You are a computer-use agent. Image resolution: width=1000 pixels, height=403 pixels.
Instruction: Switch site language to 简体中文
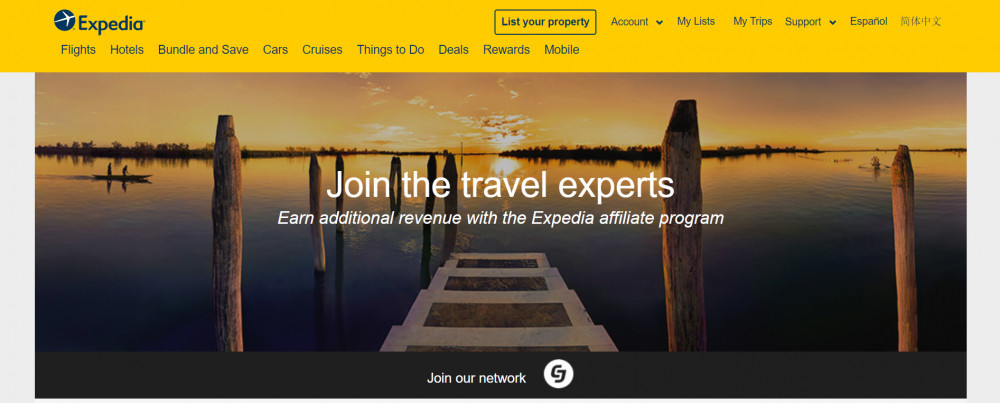[921, 22]
